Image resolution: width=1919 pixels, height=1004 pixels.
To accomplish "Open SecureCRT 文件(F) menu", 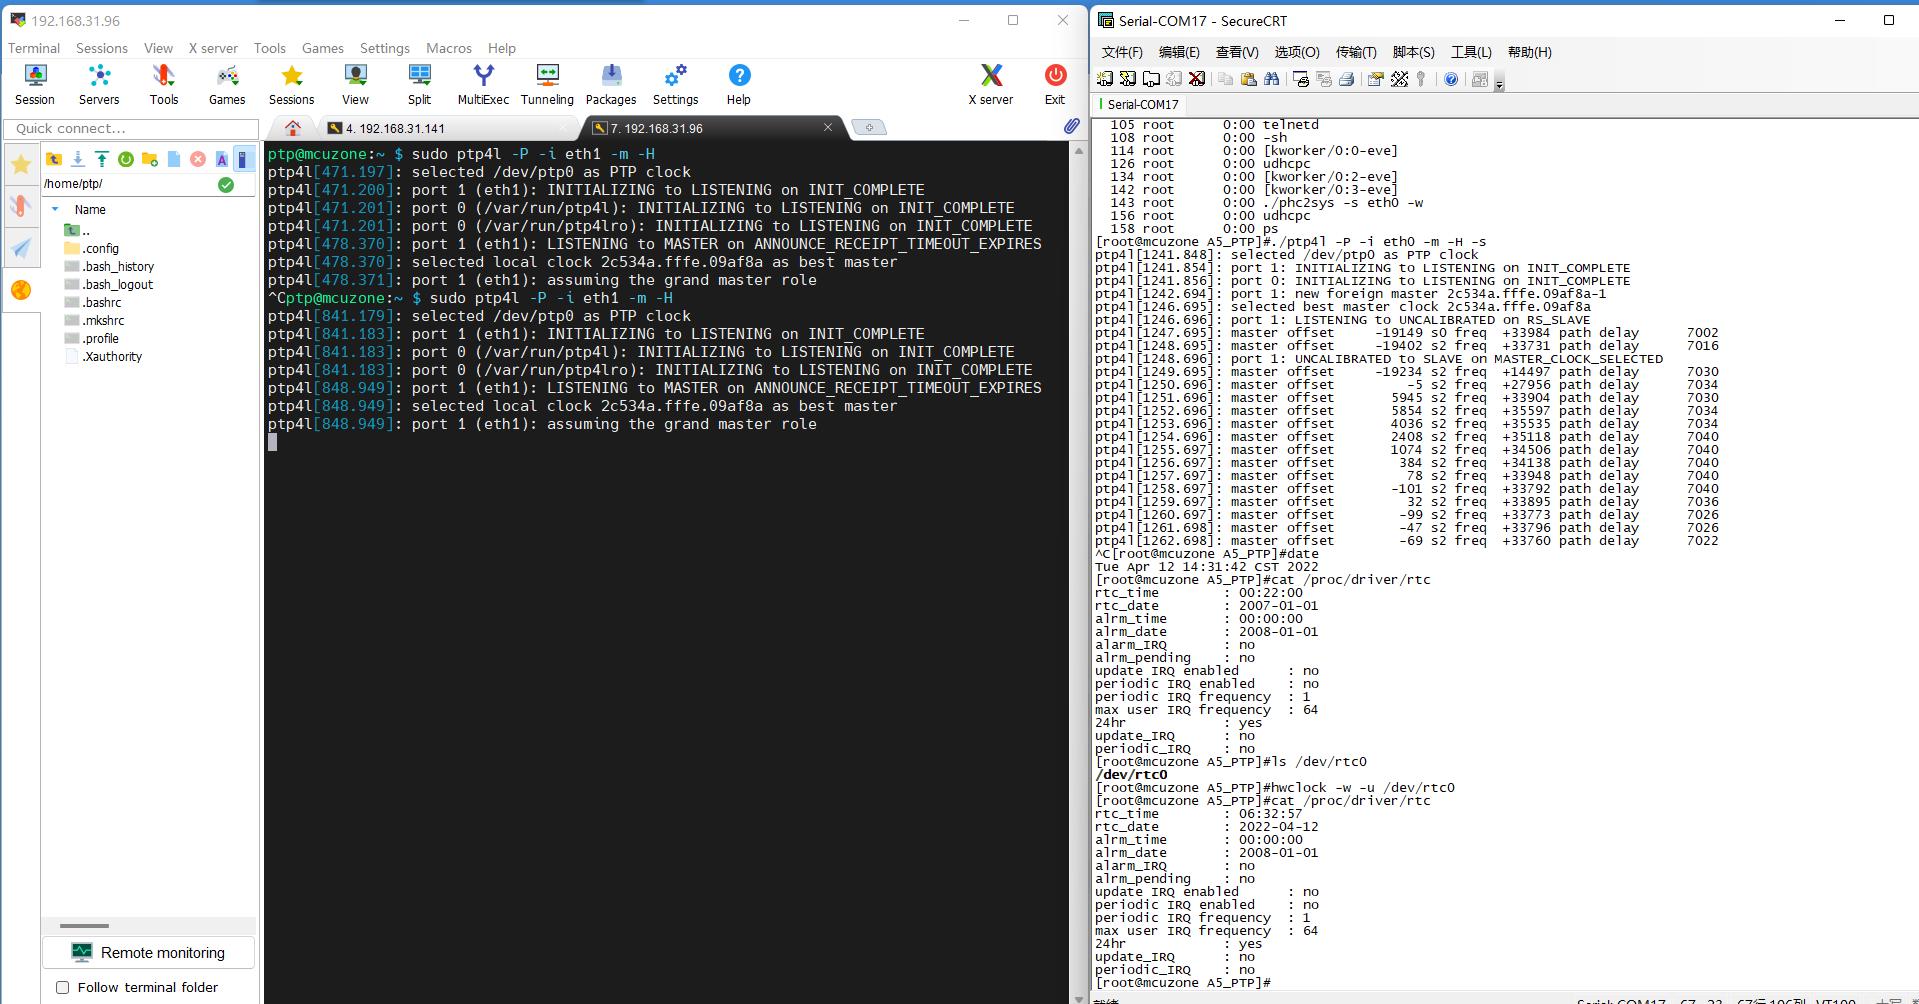I will click(1122, 52).
